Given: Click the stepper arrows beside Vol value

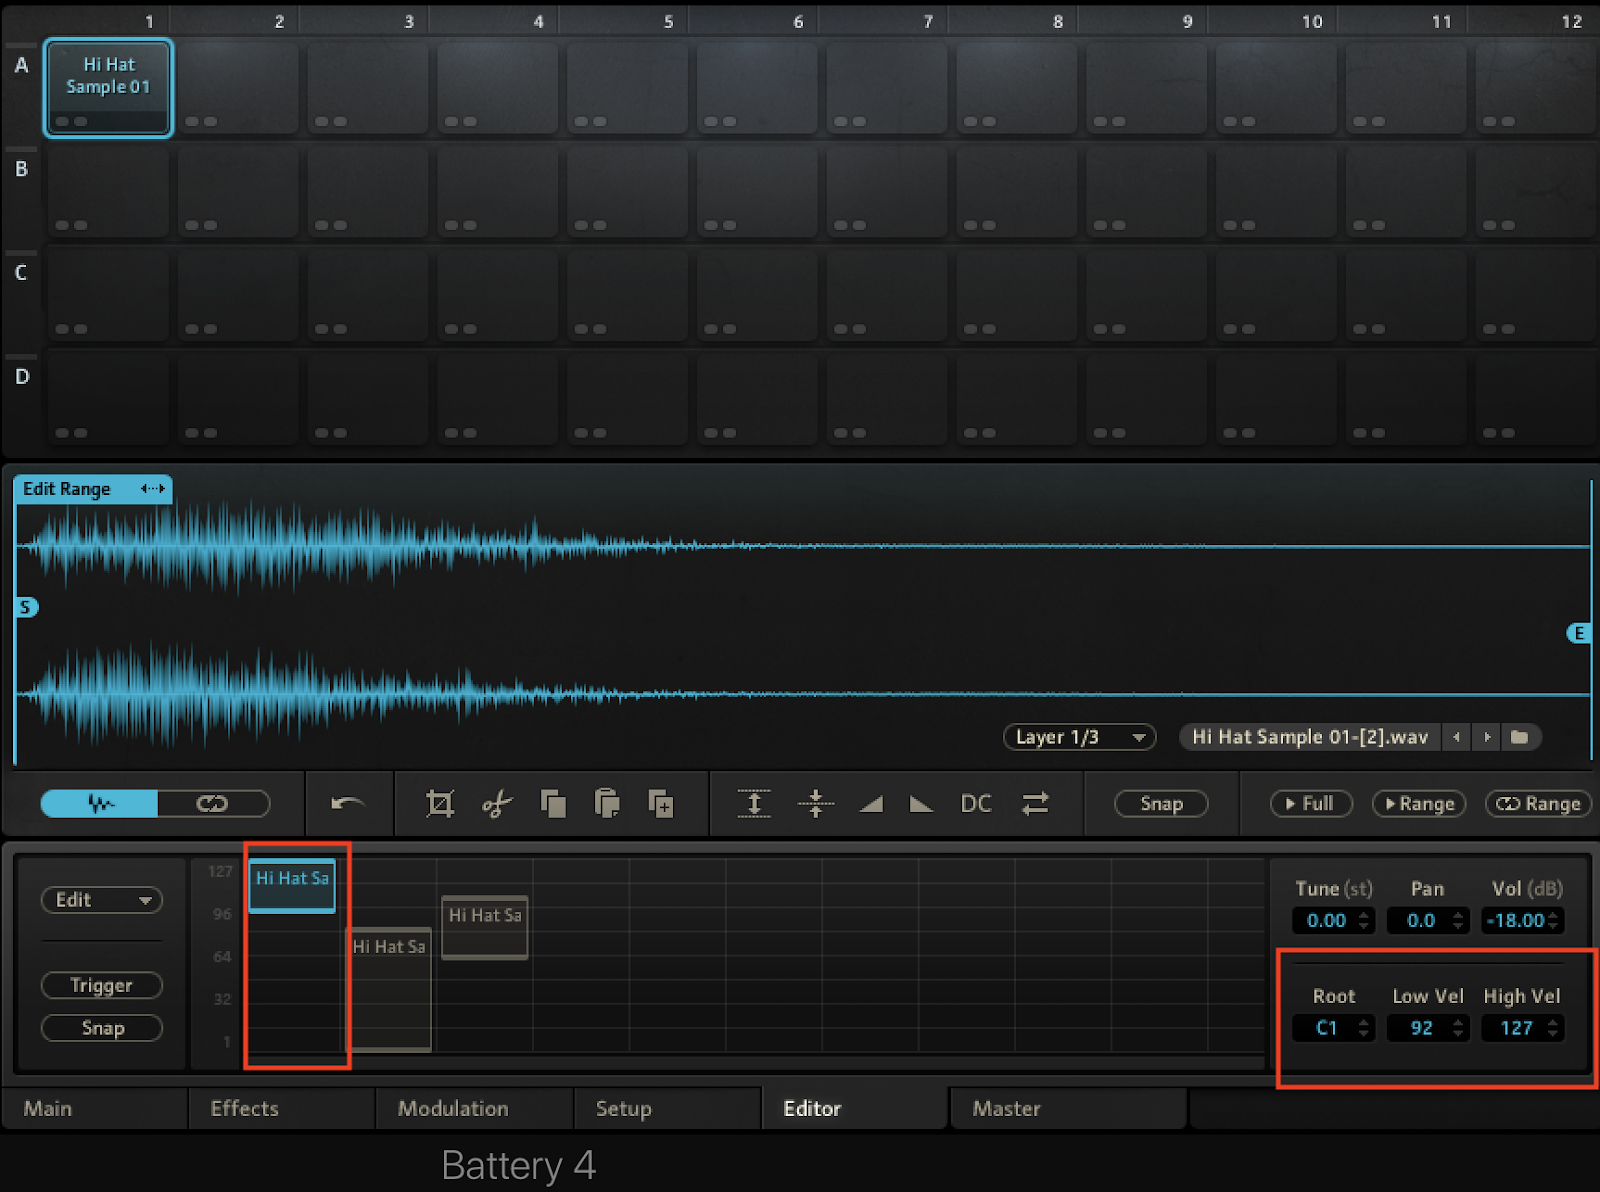Looking at the screenshot, I should click(1553, 920).
